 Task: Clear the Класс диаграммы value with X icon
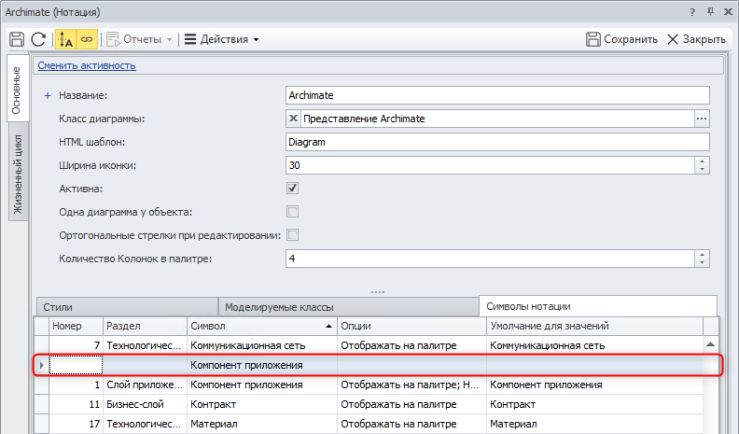pyautogui.click(x=294, y=119)
